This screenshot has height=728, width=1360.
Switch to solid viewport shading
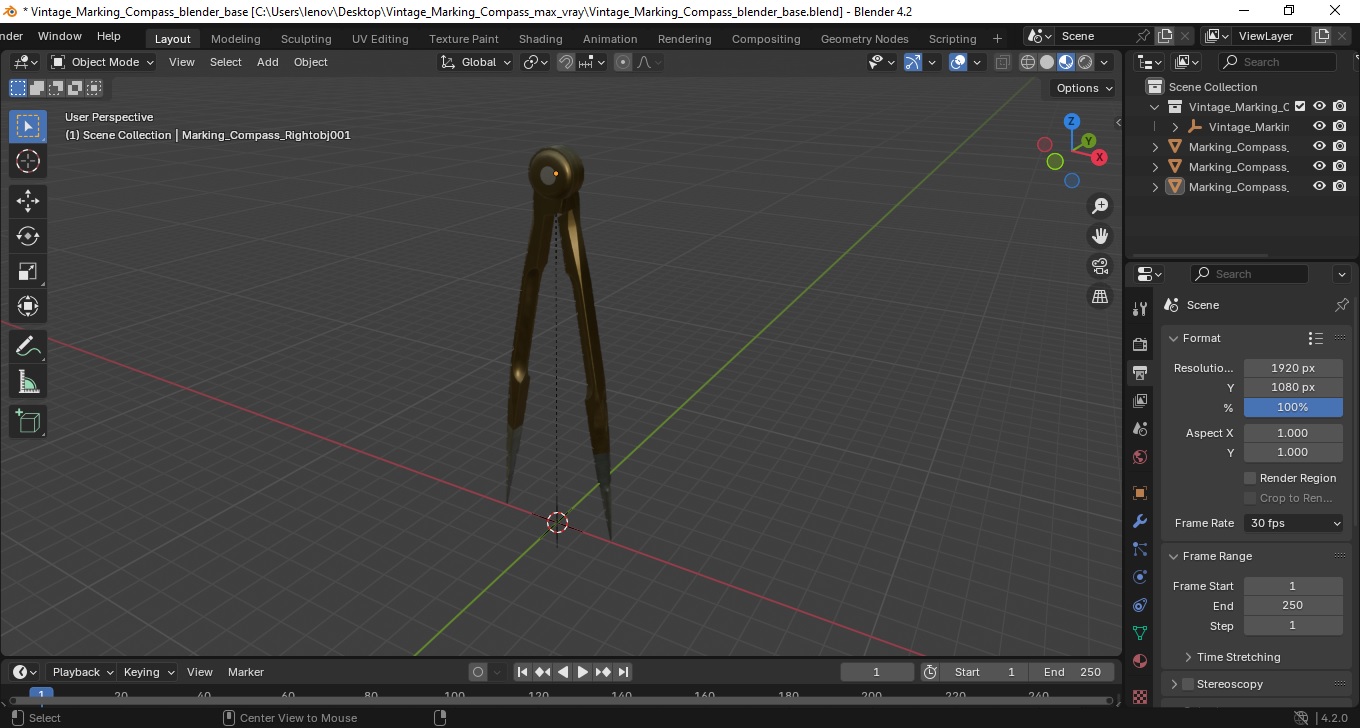click(x=1047, y=62)
